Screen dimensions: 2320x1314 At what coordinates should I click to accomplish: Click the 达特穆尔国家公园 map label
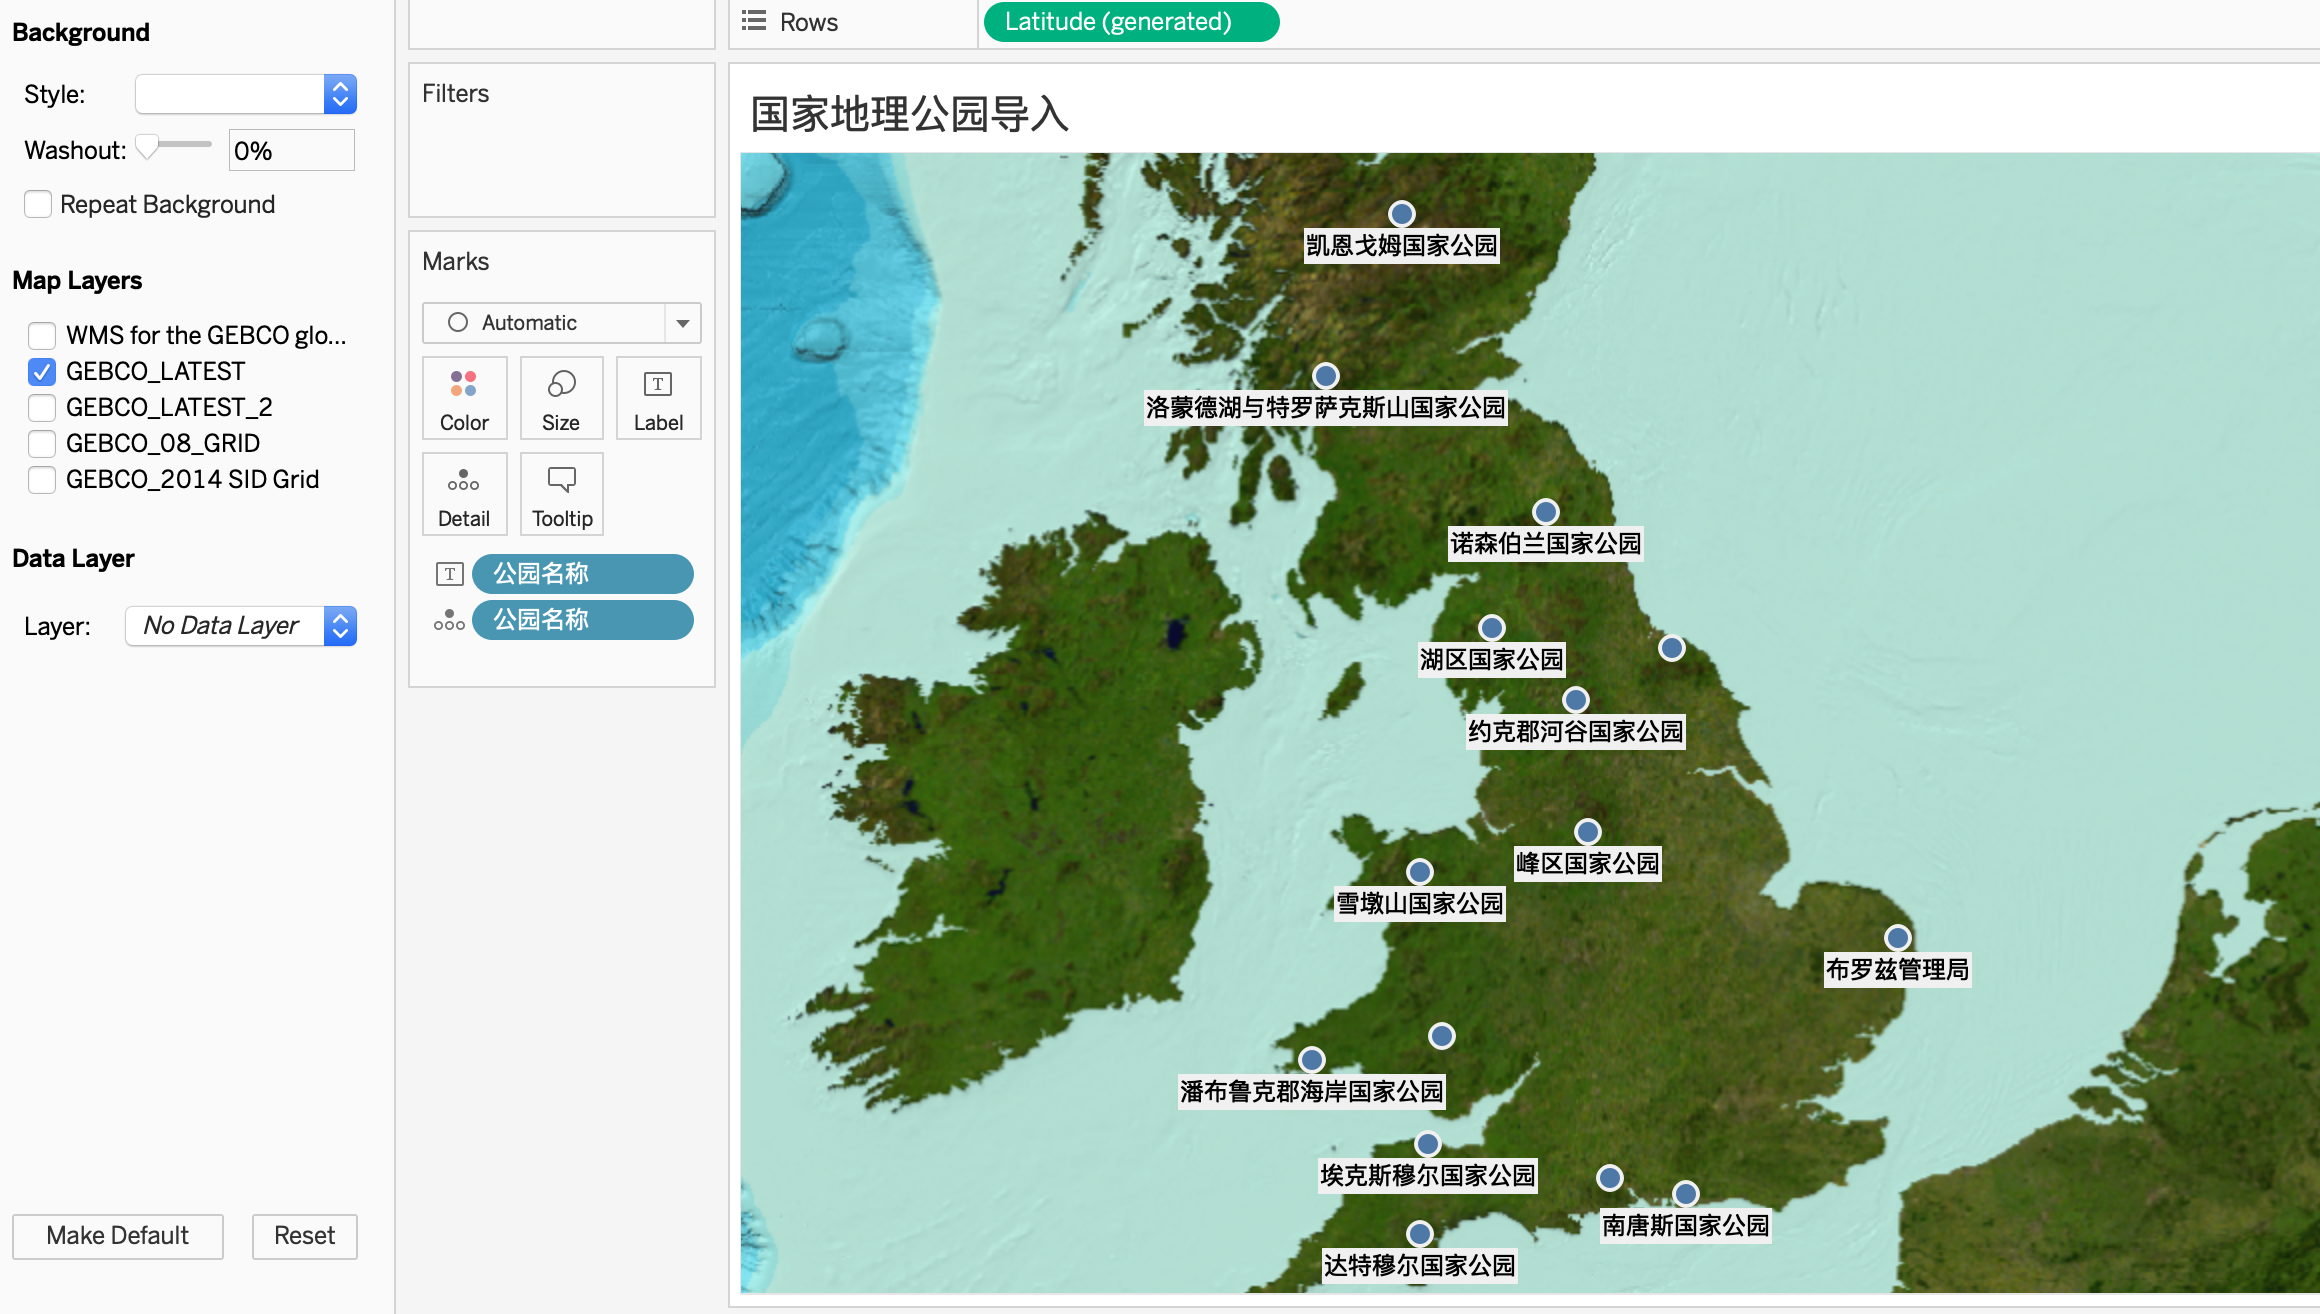pos(1420,1266)
